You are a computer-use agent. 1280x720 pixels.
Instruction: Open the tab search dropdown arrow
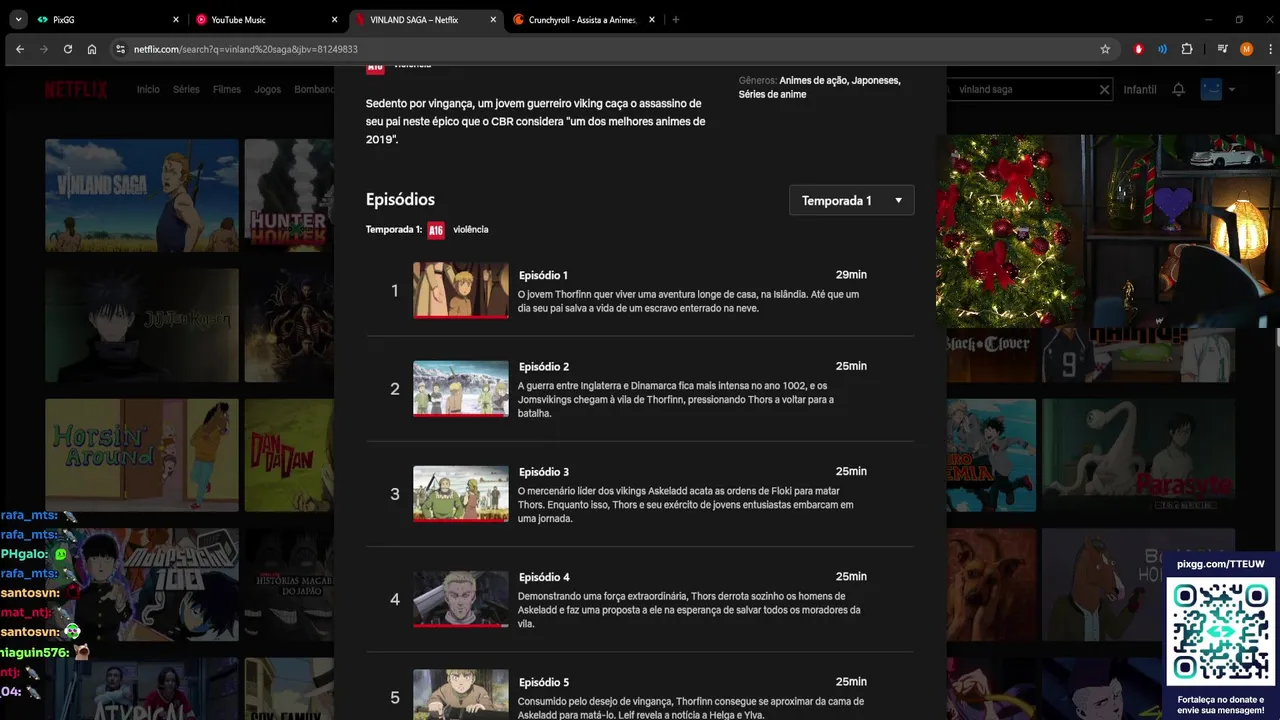click(x=18, y=19)
